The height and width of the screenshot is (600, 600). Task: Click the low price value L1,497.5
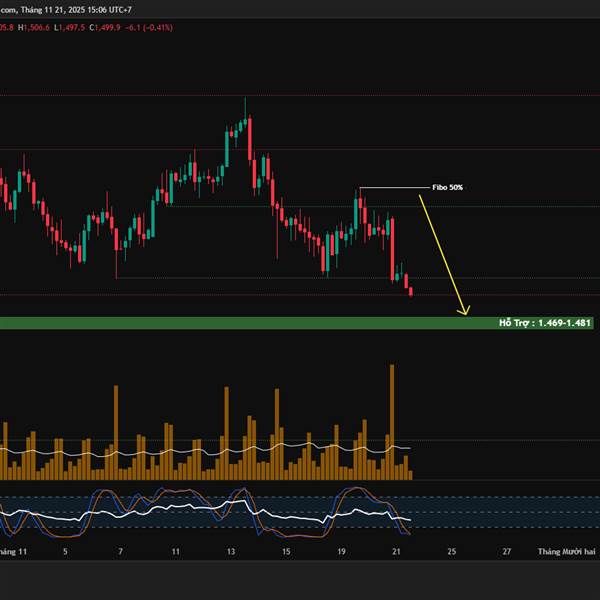(x=69, y=28)
